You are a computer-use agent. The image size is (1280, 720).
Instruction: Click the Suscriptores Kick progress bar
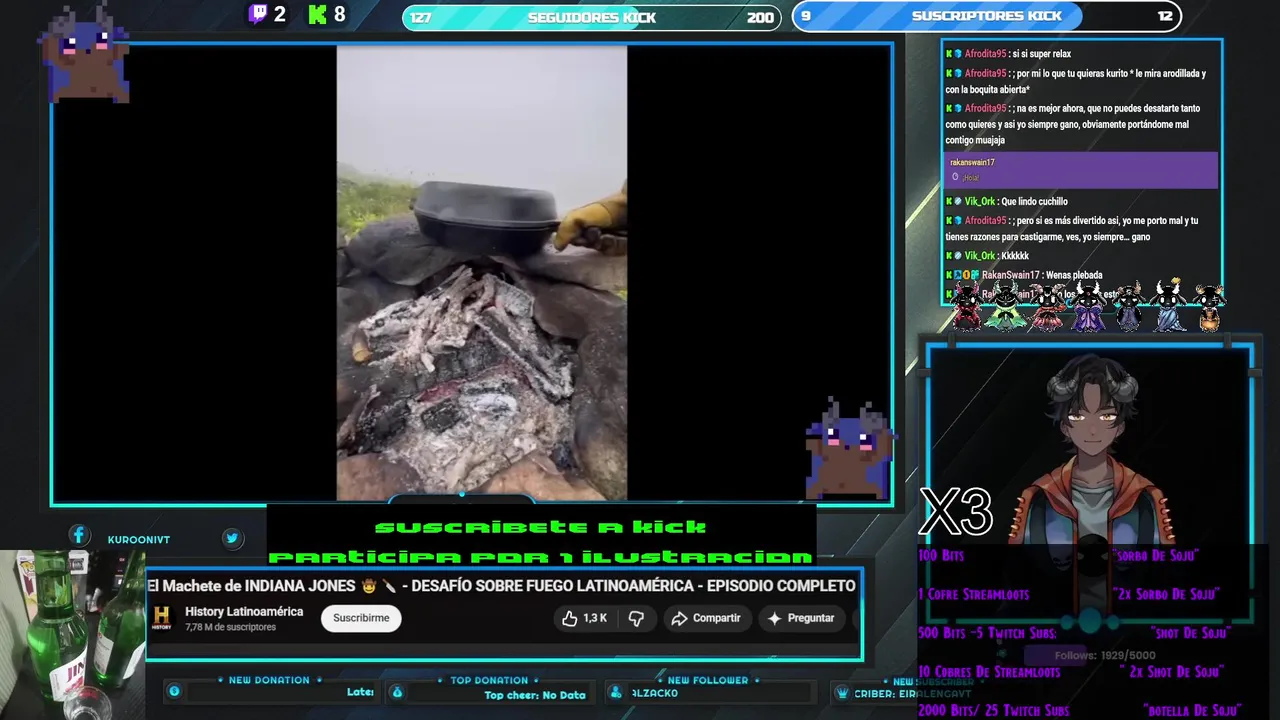coord(986,16)
